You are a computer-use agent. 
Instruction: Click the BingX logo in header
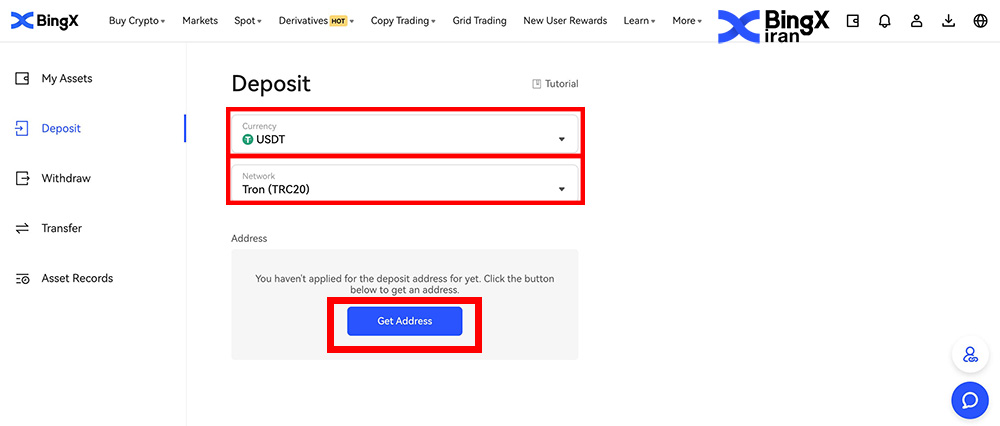pos(46,20)
